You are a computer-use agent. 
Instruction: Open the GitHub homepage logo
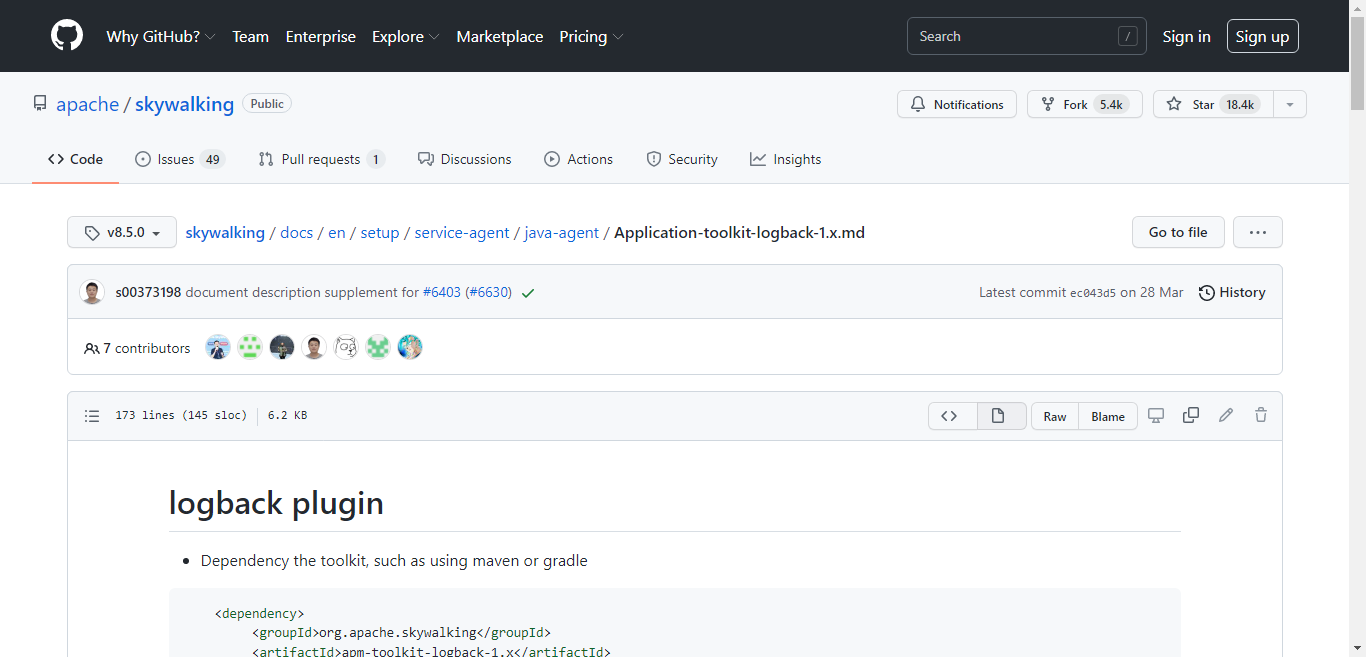[67, 36]
